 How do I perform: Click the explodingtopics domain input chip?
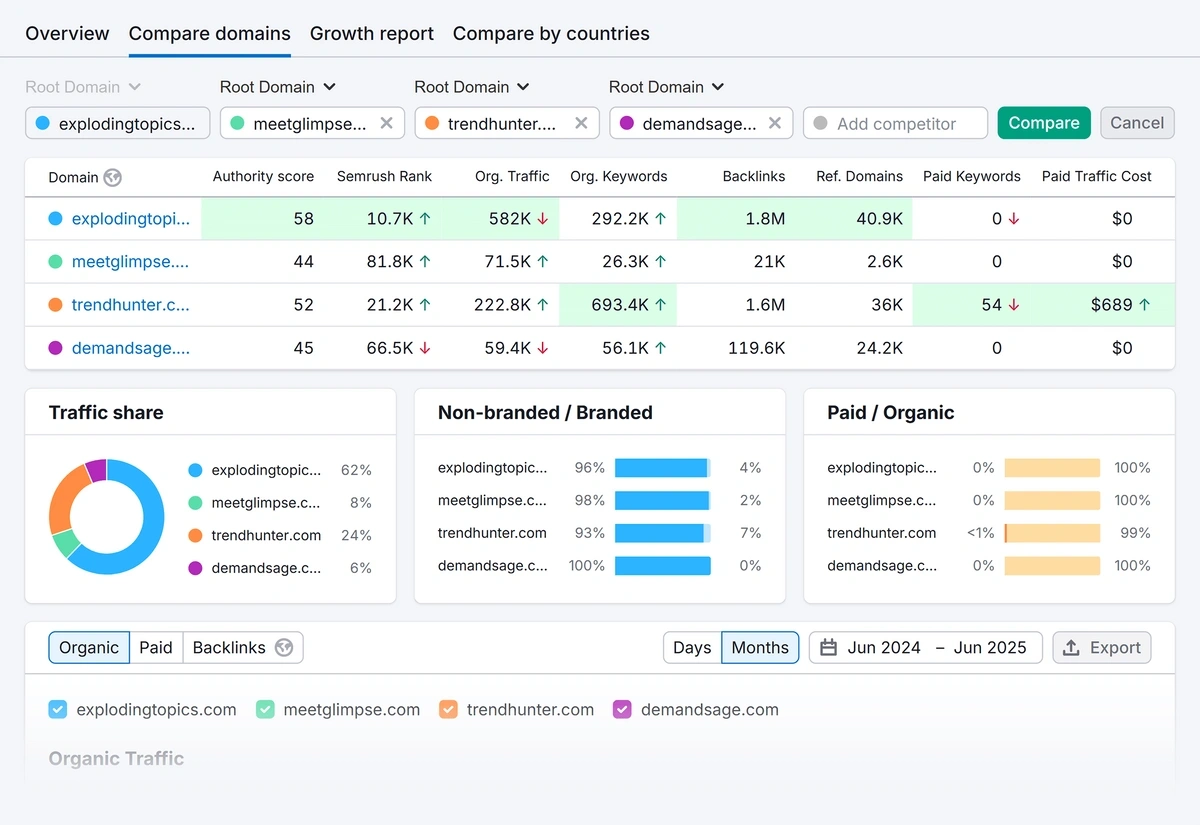(118, 123)
